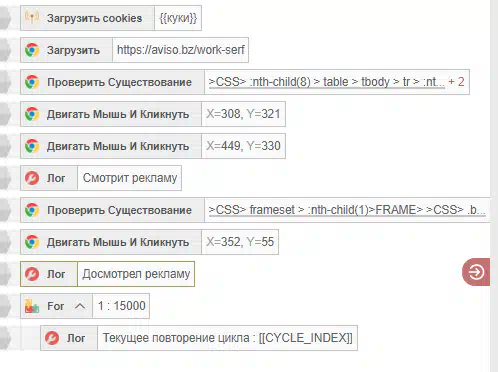Viewport: 498px width, 372px height.
Task: Expand the +2 hidden parameters indicator
Action: pos(456,82)
